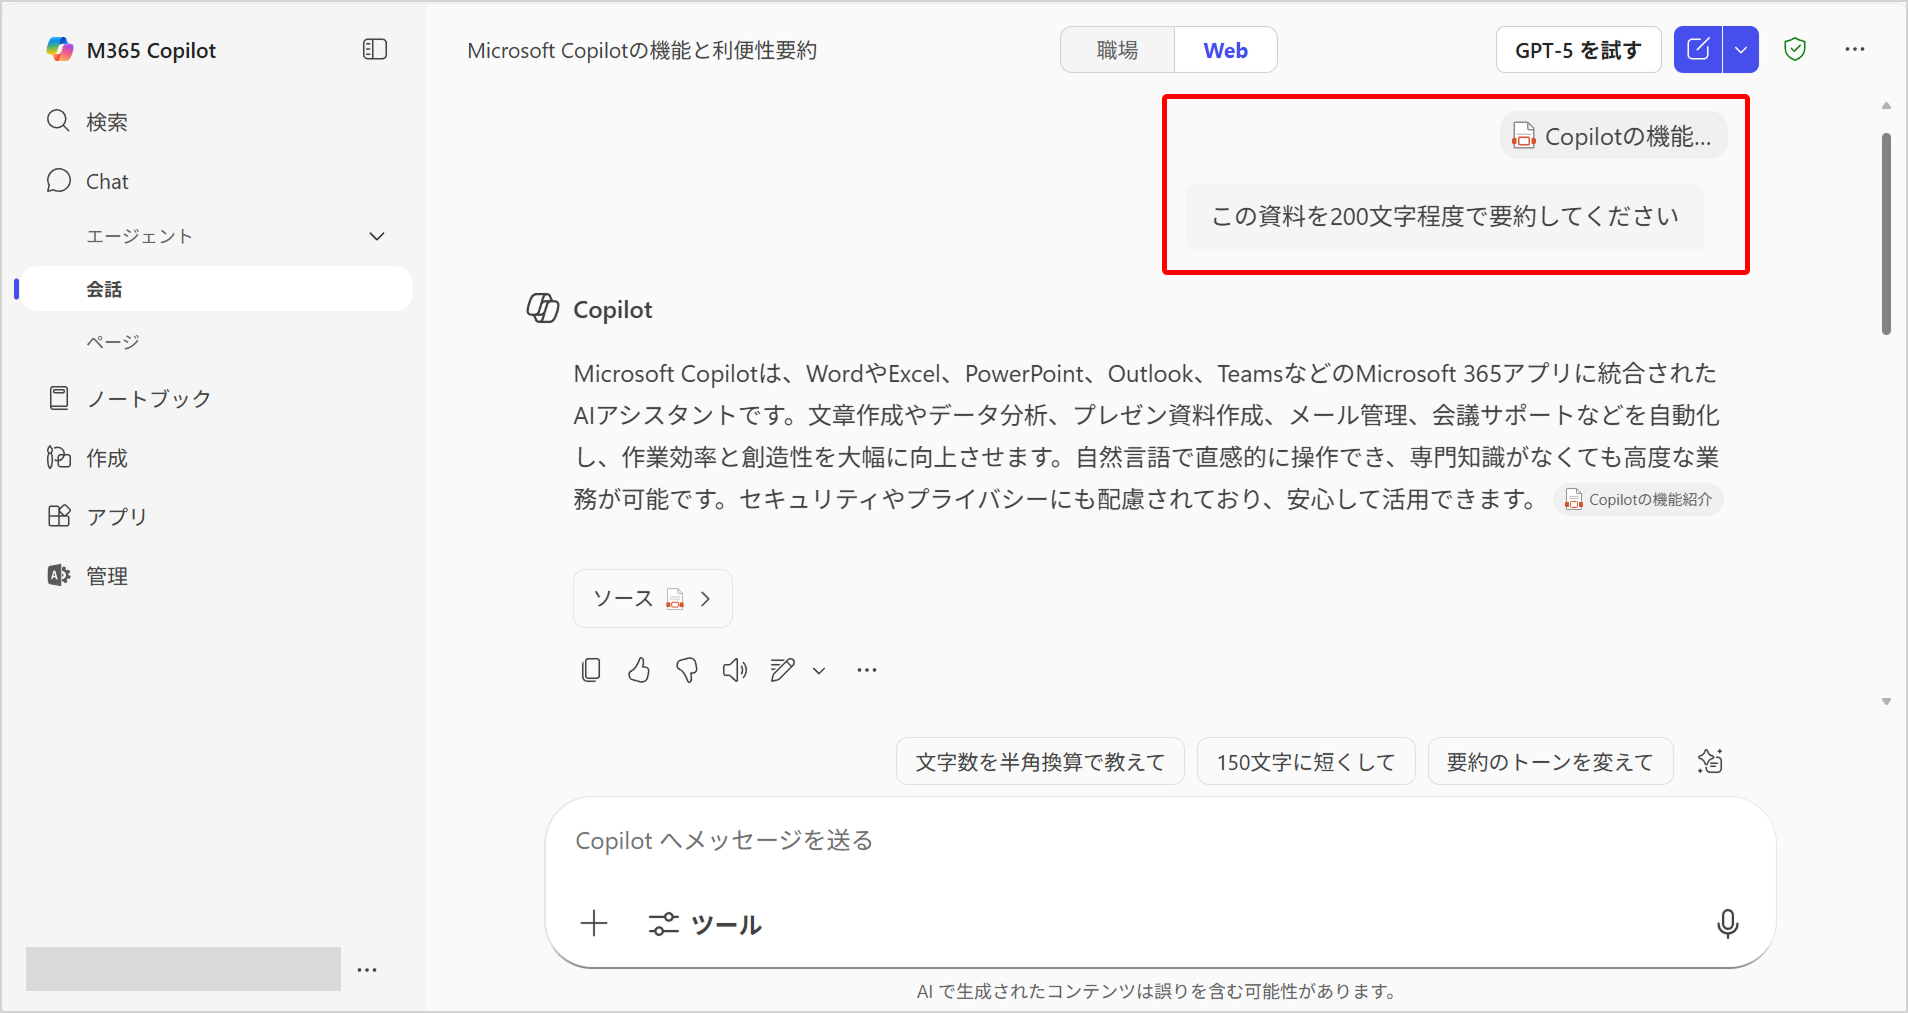Open dropdown arrow beside new chat button

(1741, 49)
